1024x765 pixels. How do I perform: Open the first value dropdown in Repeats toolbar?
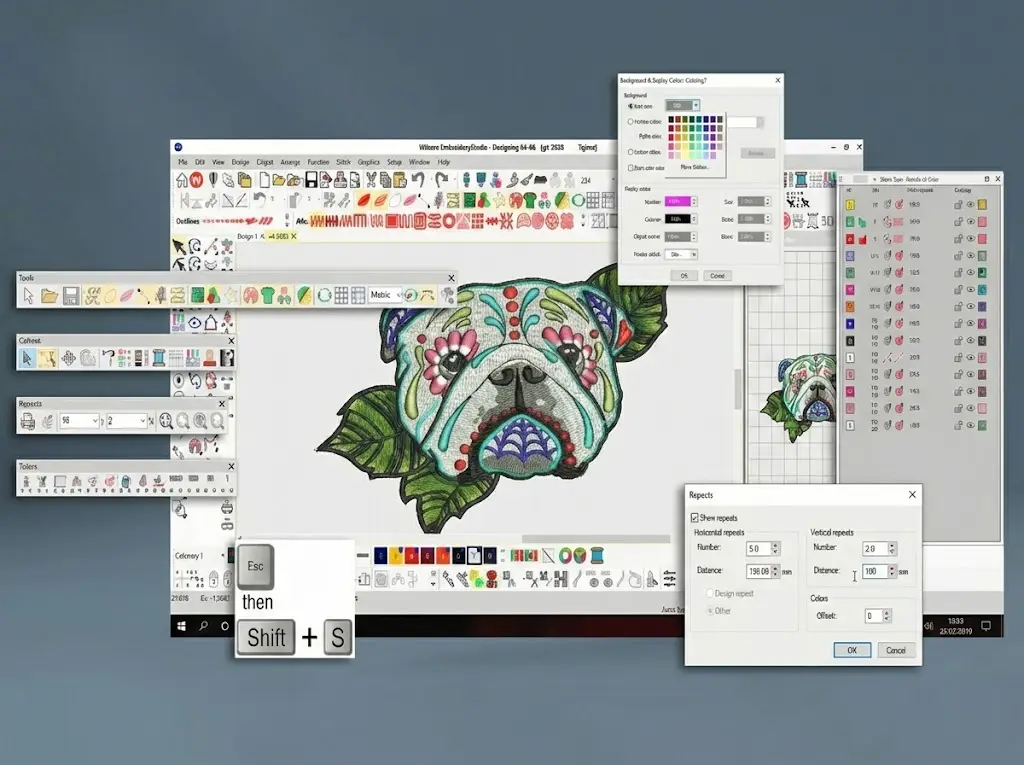pyautogui.click(x=96, y=422)
